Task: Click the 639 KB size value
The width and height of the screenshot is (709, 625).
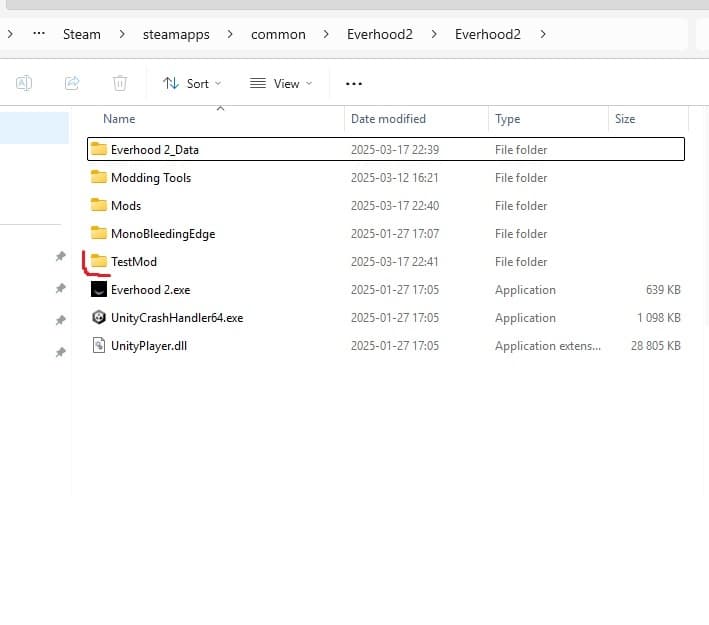Action: coord(663,290)
